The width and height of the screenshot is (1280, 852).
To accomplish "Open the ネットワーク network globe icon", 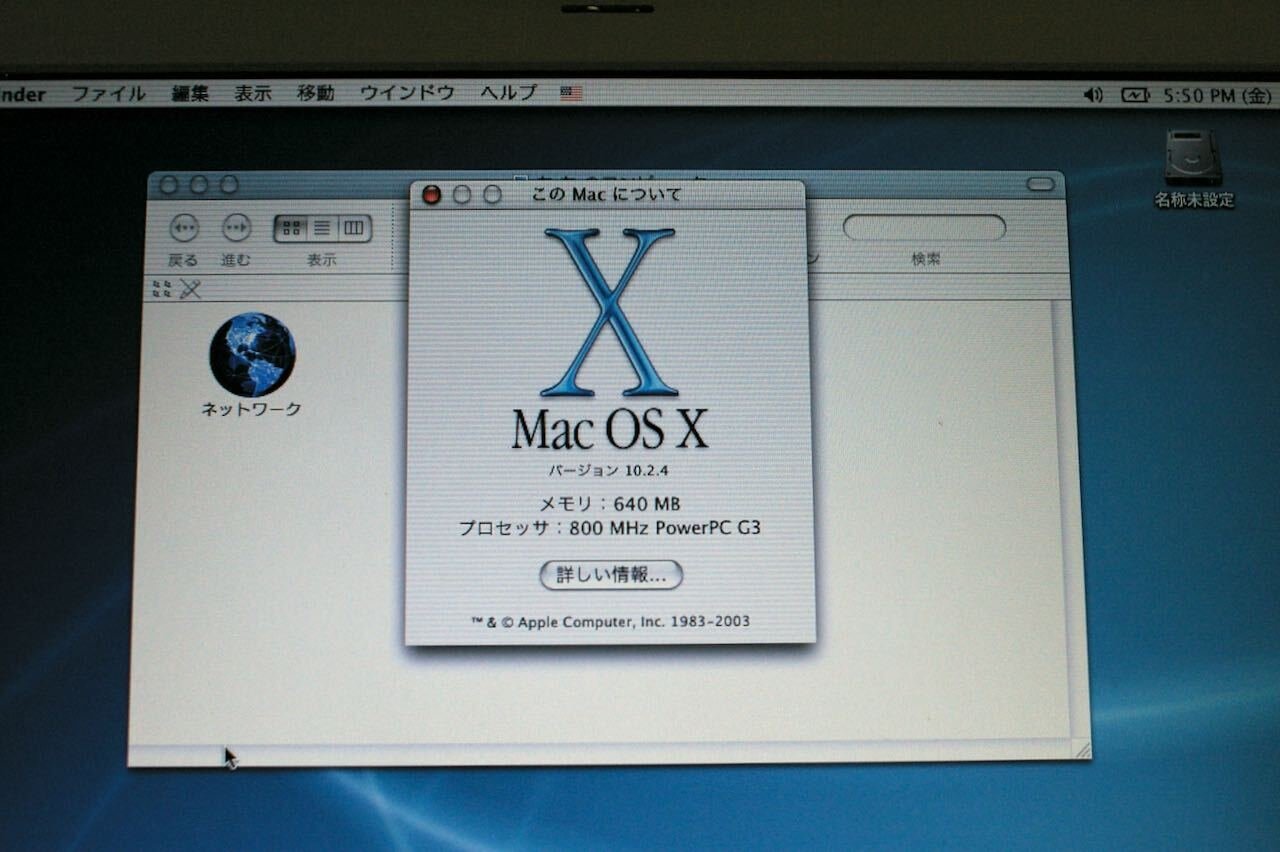I will 252,355.
